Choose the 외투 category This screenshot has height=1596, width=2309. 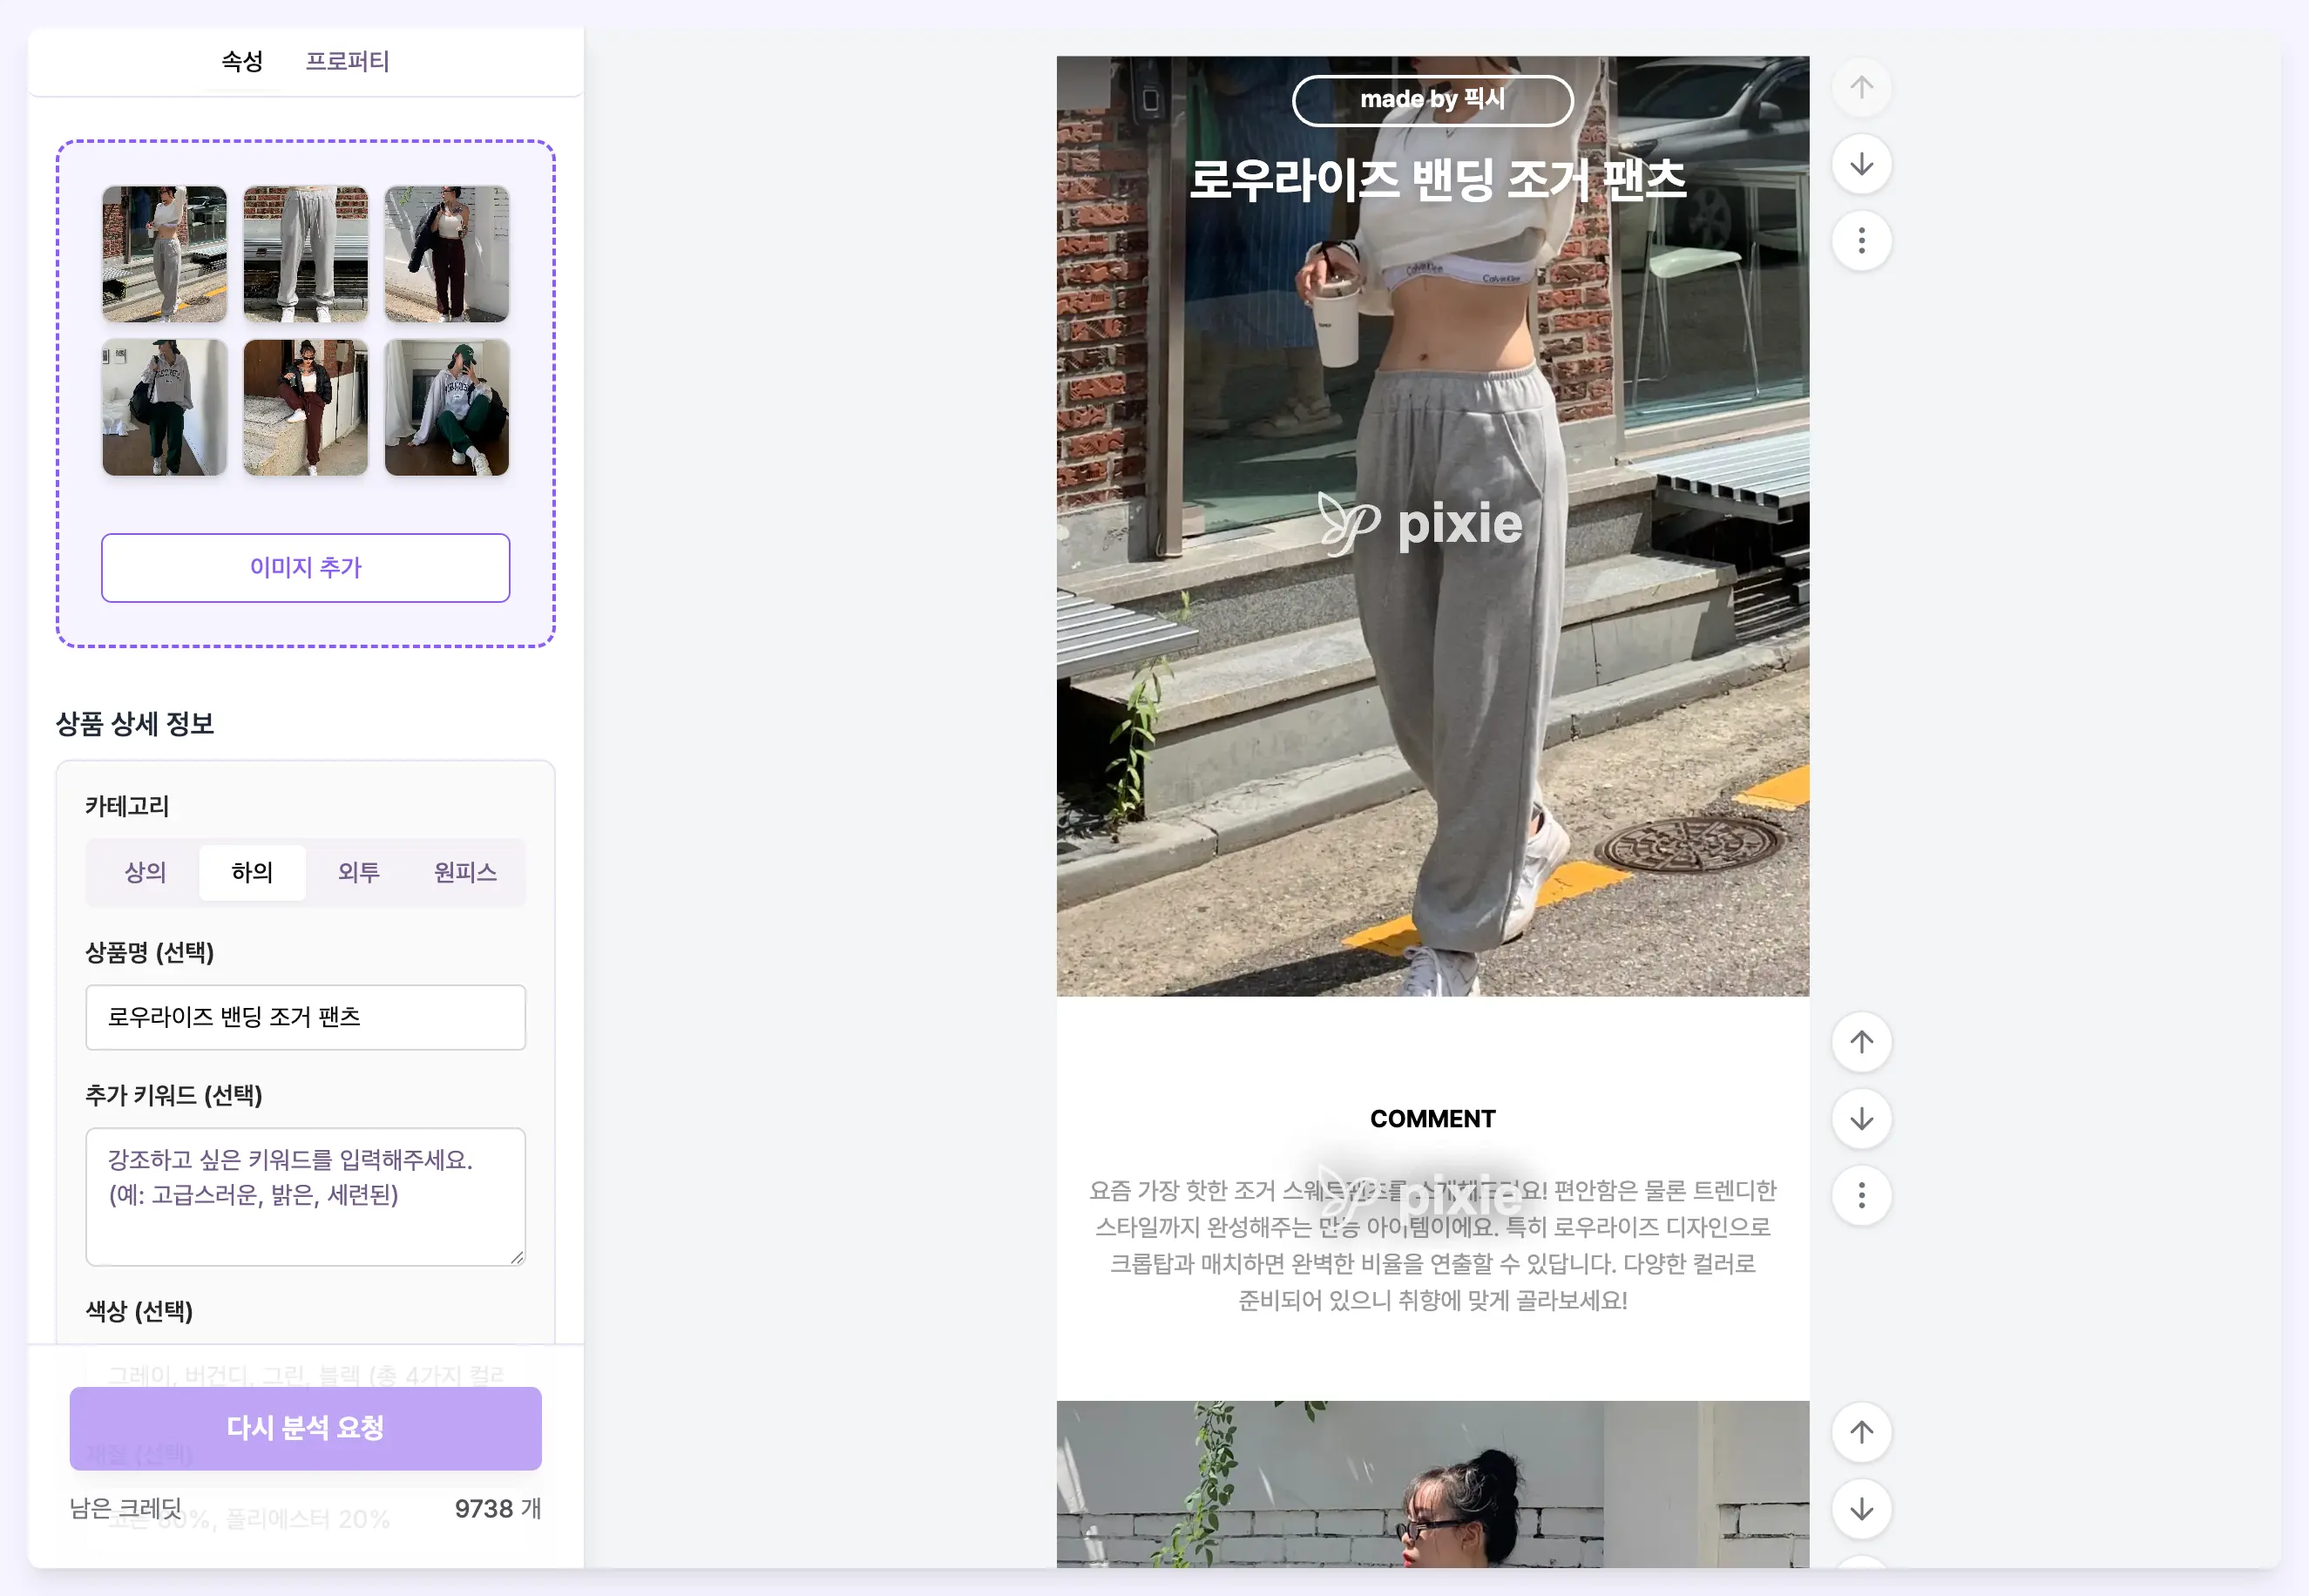click(x=359, y=872)
